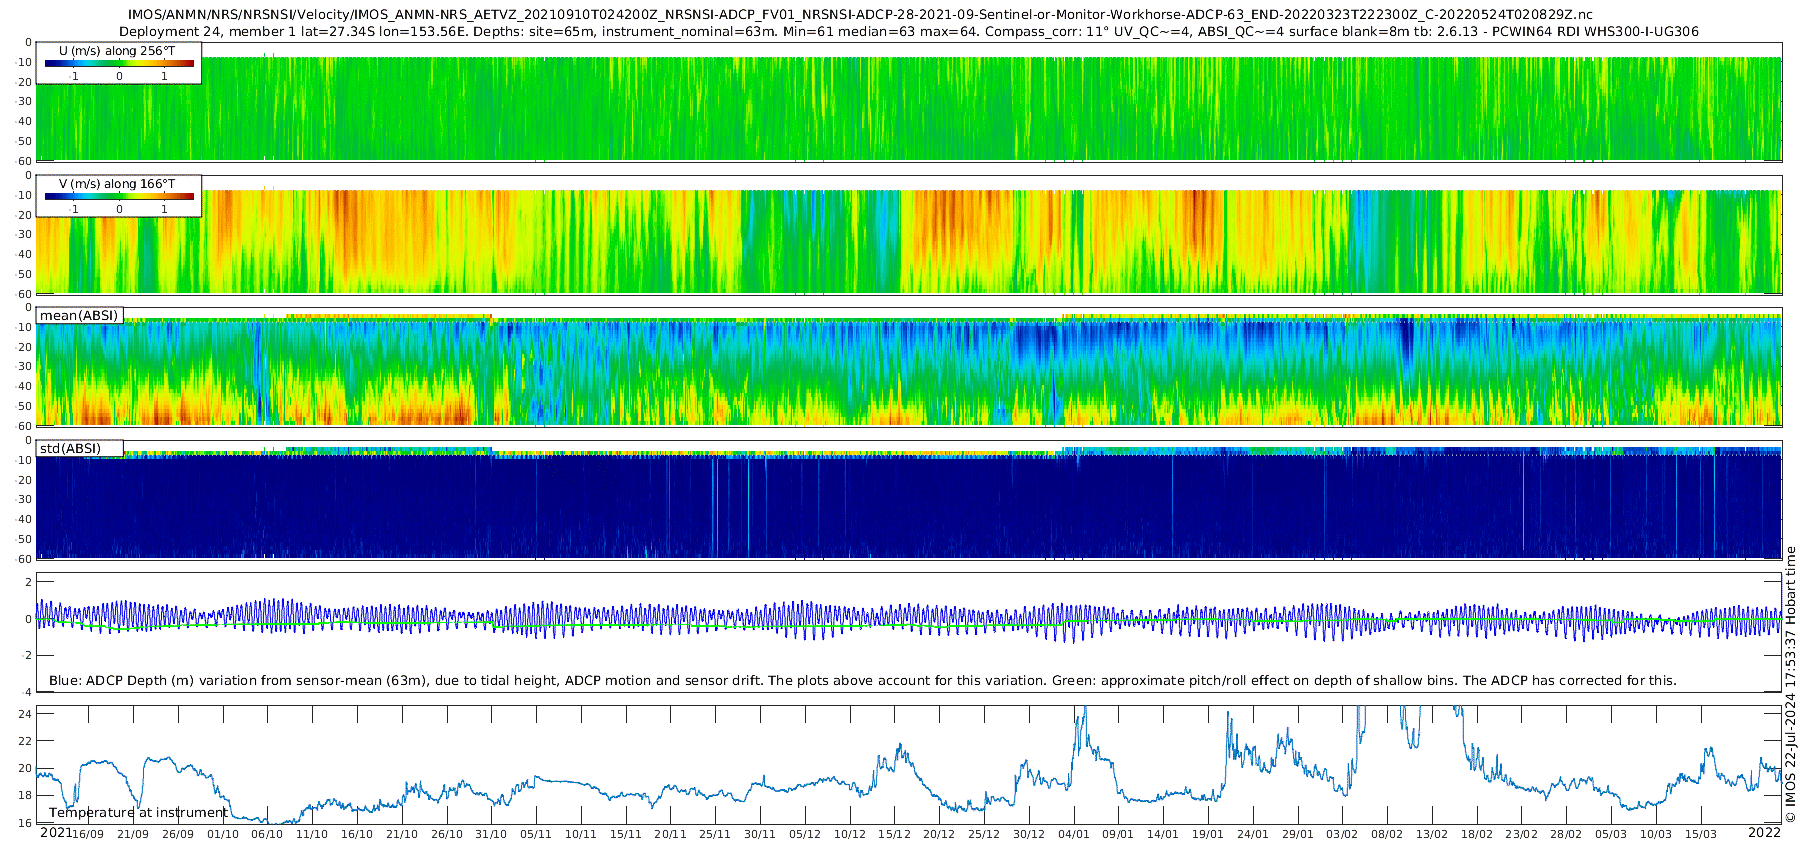Click the '2' tick on ADCP depth axis

(x=28, y=581)
